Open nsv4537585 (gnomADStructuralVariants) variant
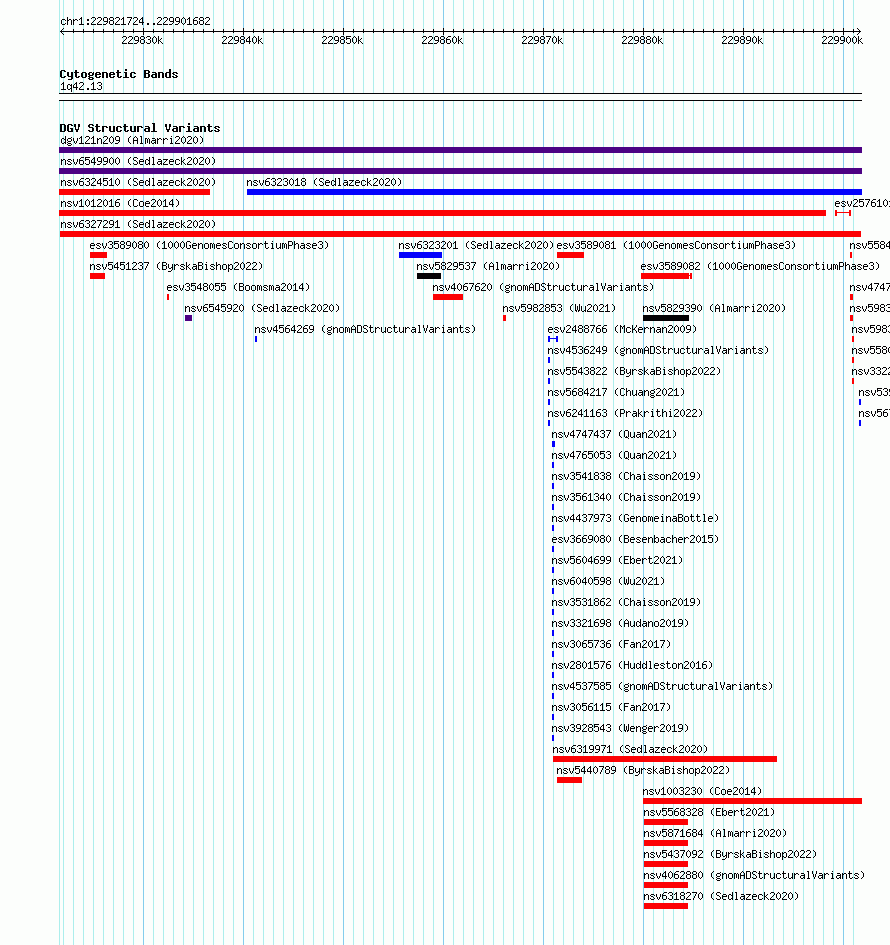Viewport: 890px width, 945px height. point(662,688)
